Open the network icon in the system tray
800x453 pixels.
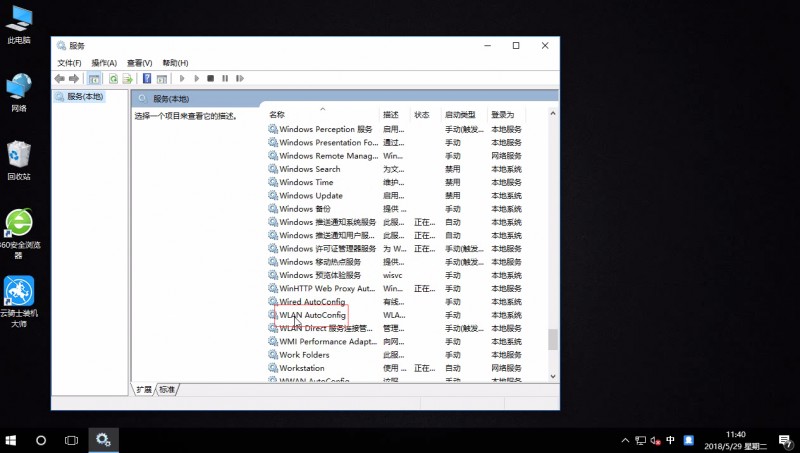pyautogui.click(x=640, y=440)
